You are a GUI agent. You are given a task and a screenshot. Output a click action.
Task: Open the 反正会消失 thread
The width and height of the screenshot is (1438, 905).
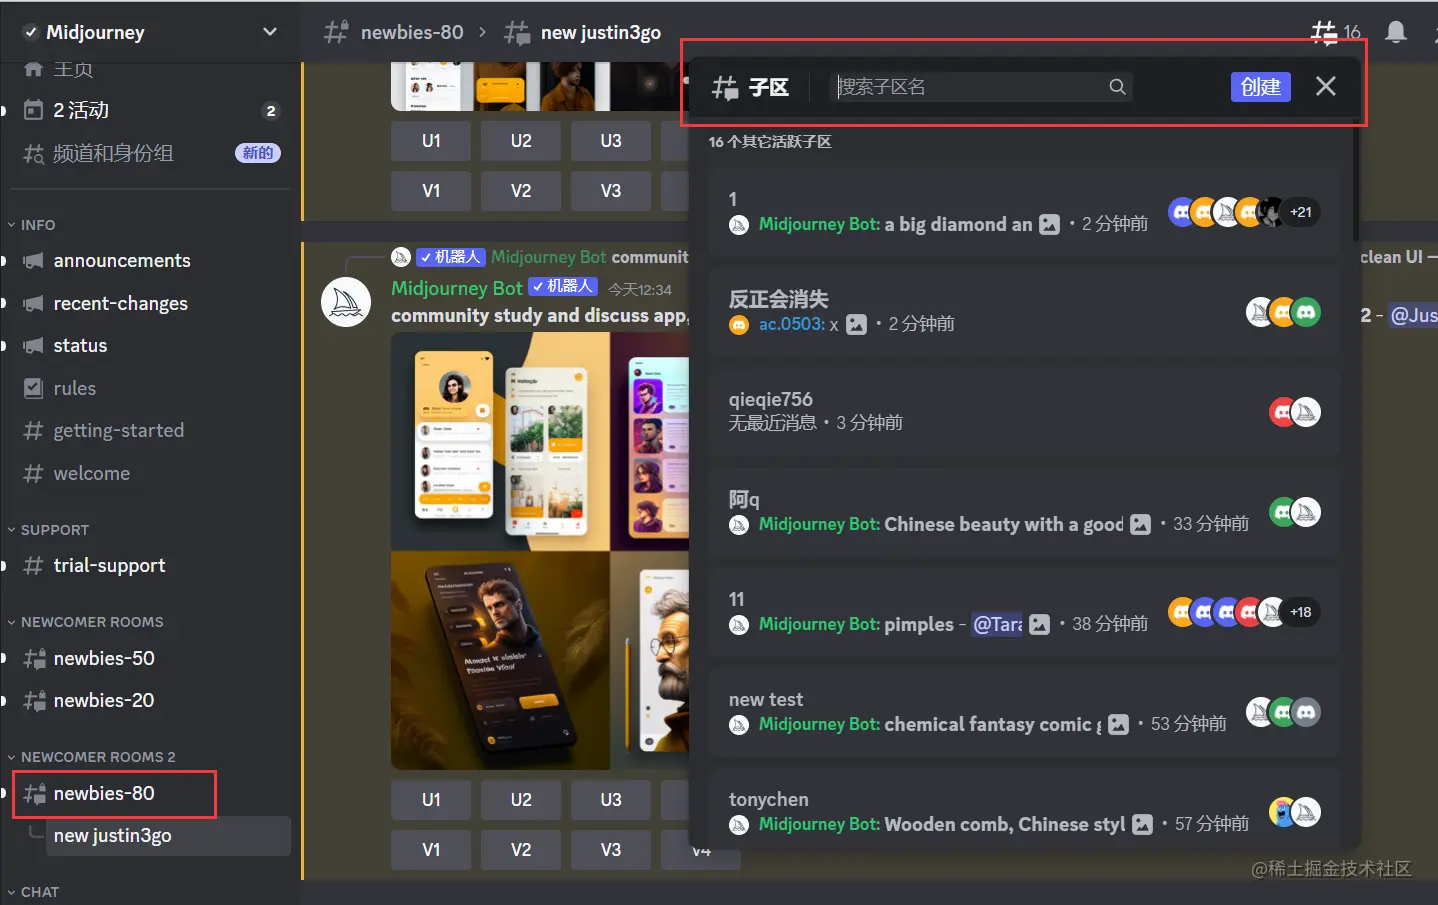(x=1024, y=312)
